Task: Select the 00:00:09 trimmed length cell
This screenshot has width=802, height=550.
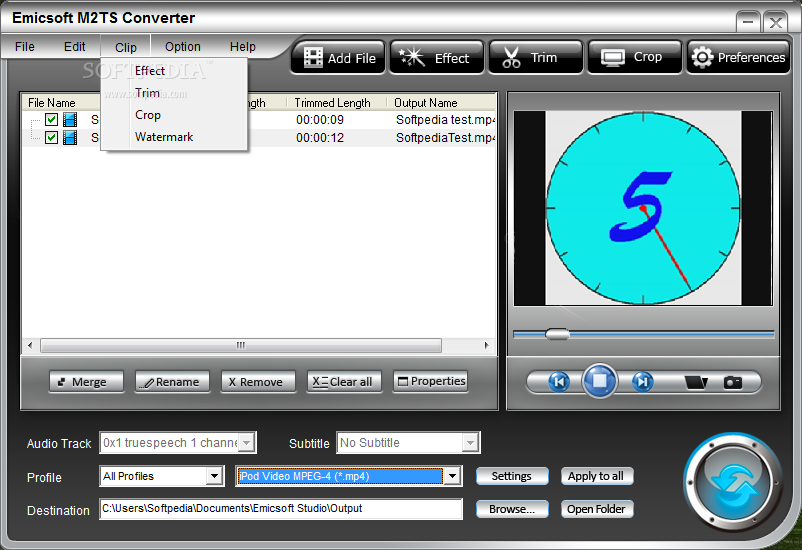Action: (x=320, y=120)
